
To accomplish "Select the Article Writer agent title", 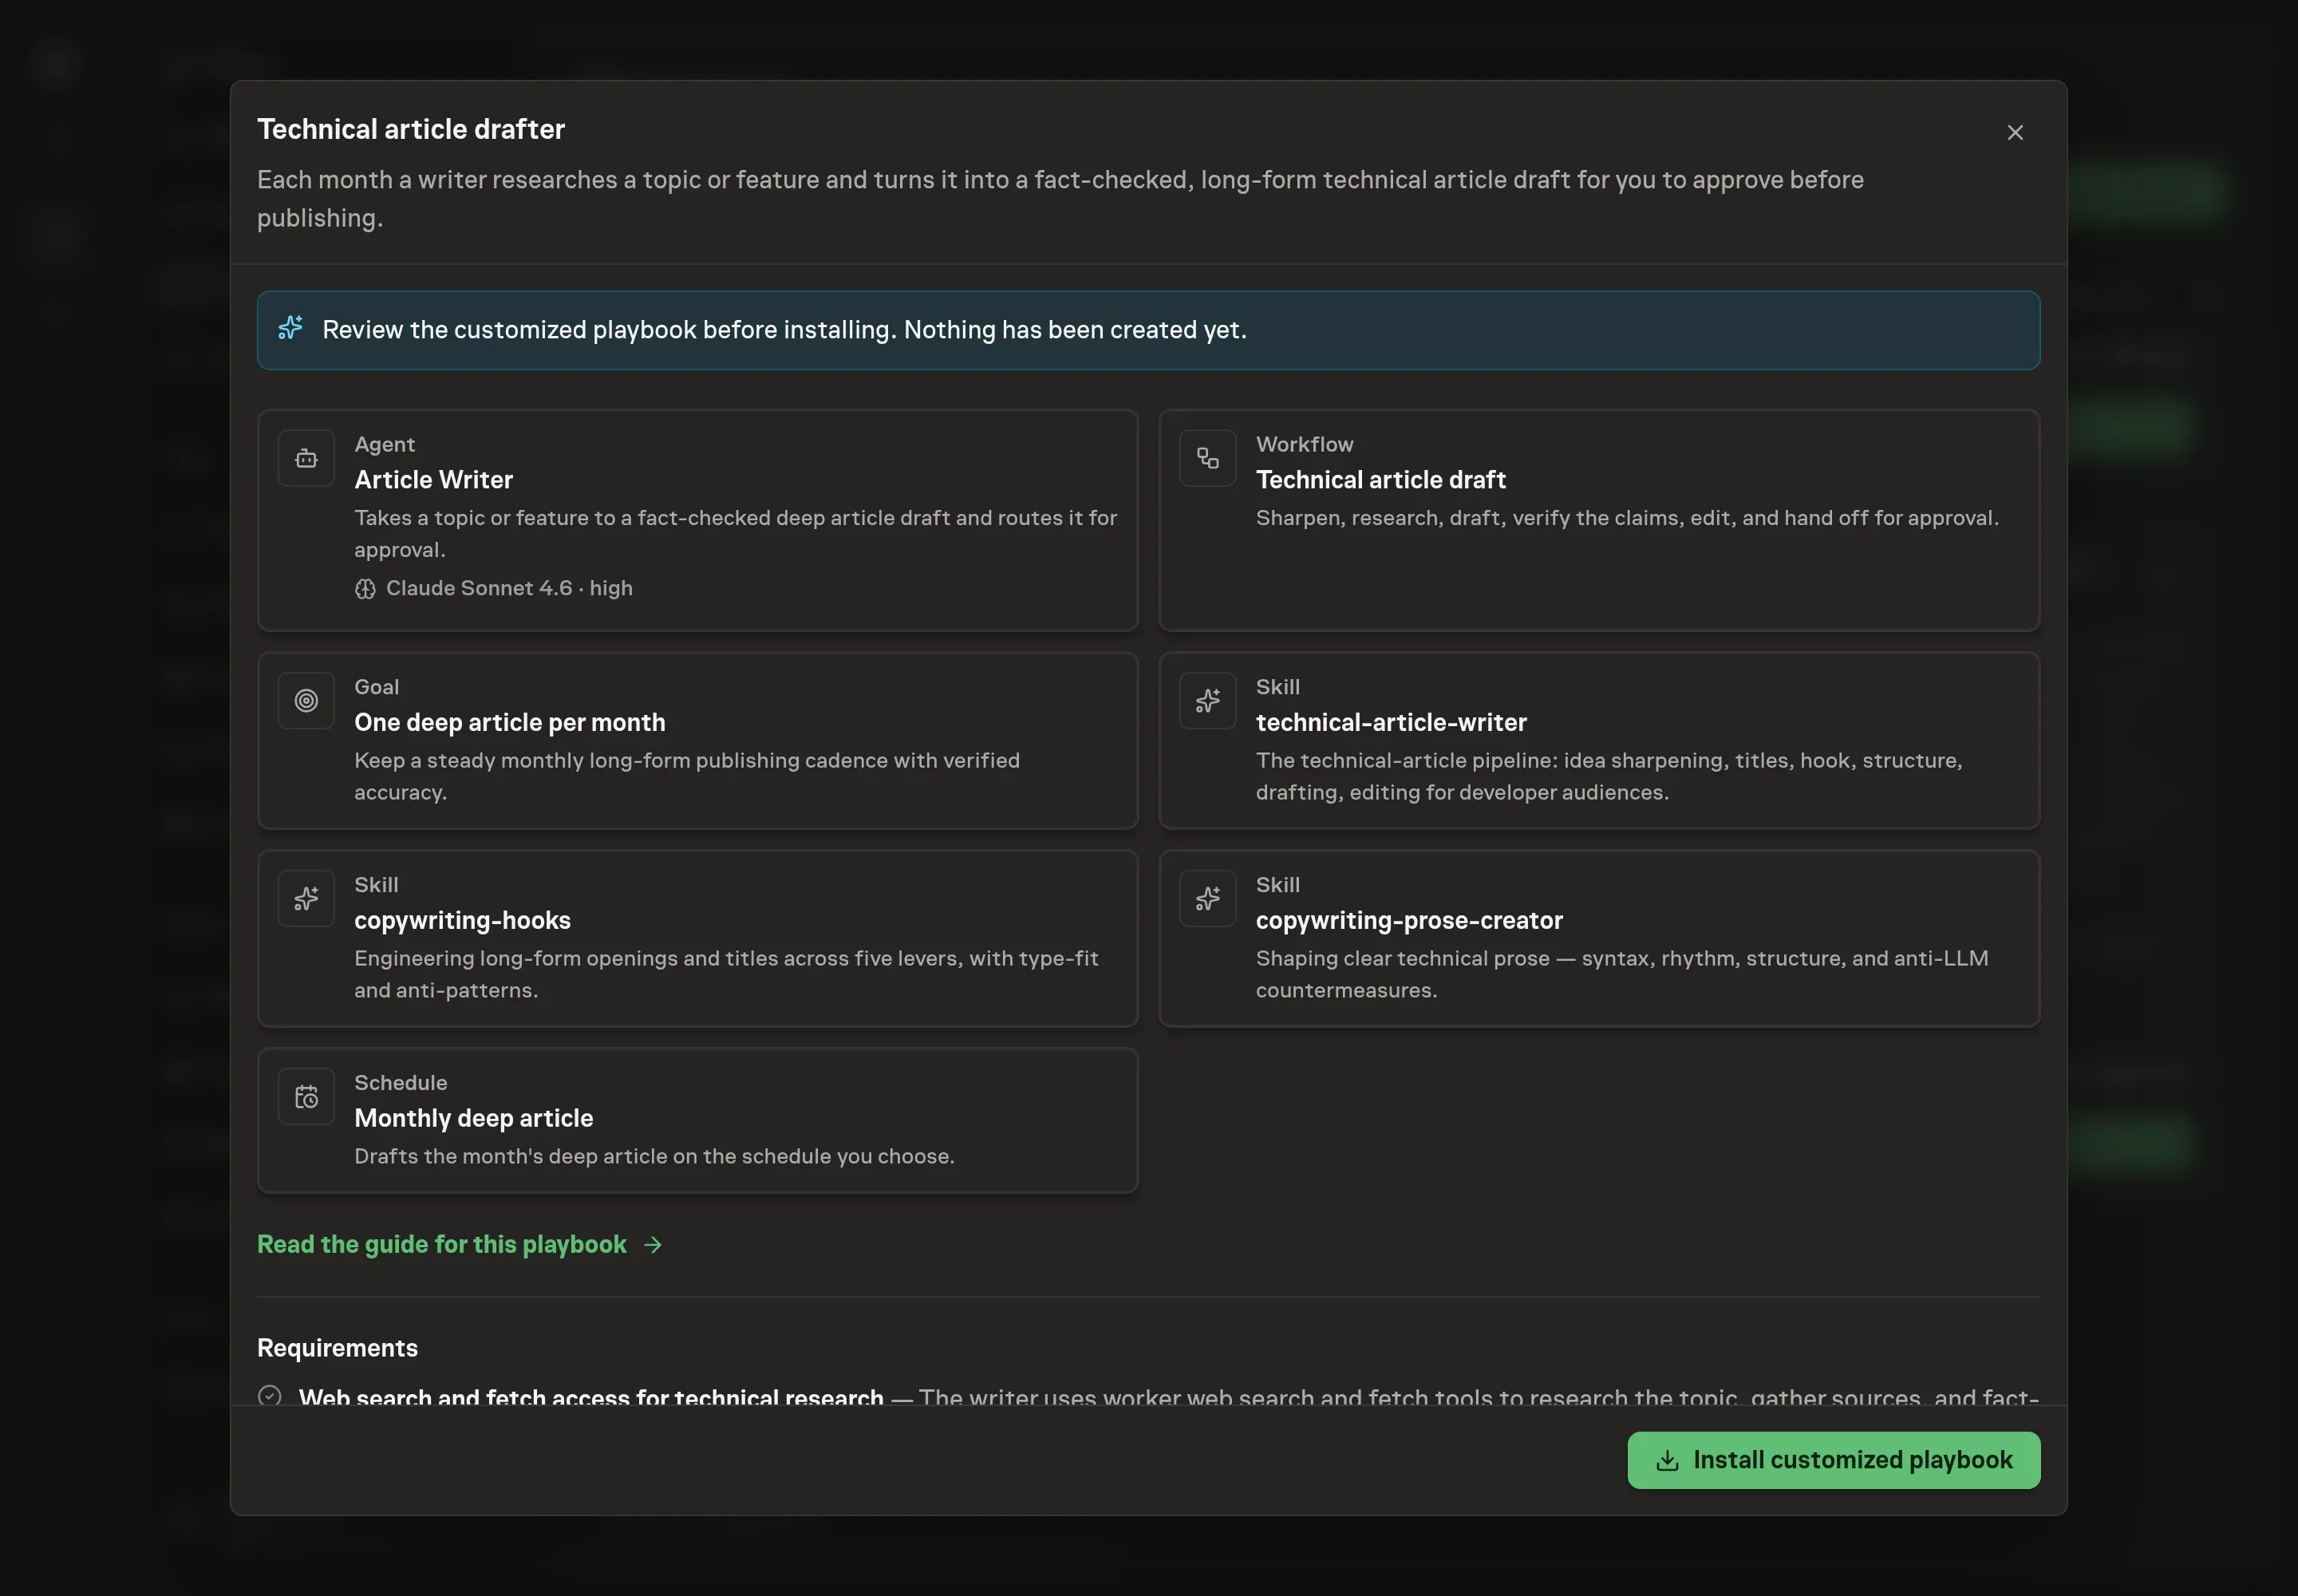I will 433,479.
